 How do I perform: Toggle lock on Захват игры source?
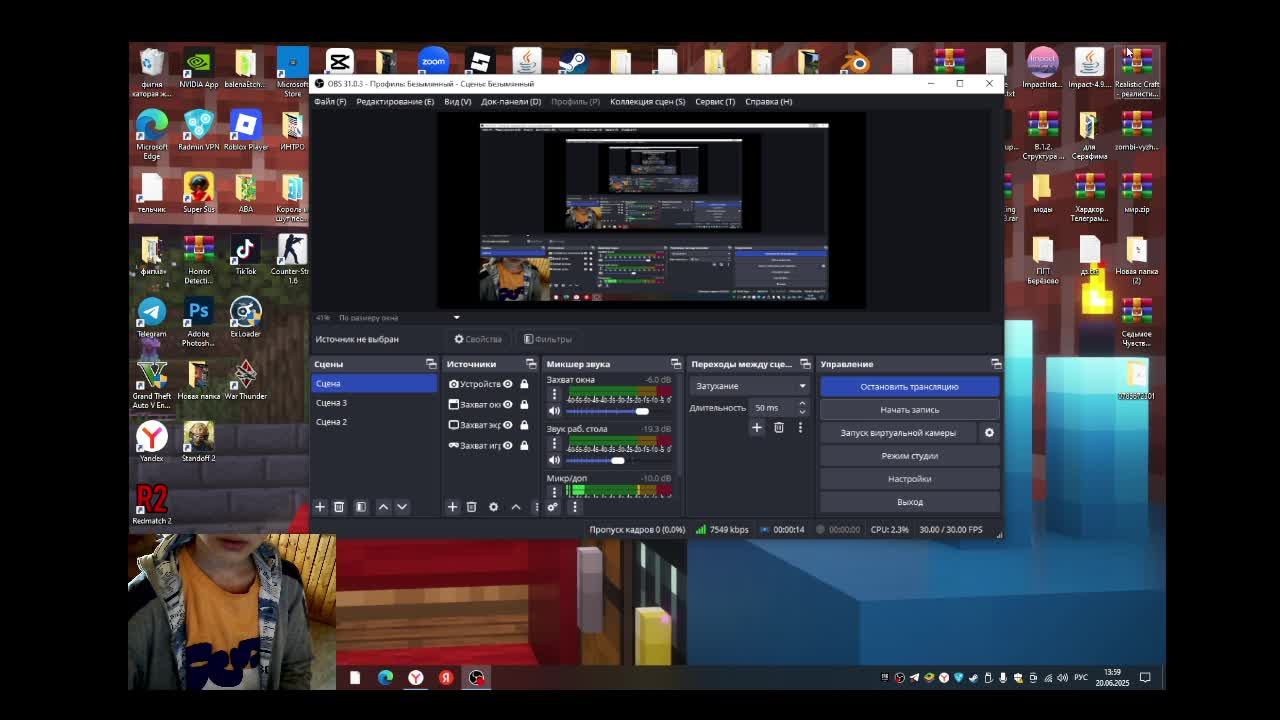click(x=524, y=446)
